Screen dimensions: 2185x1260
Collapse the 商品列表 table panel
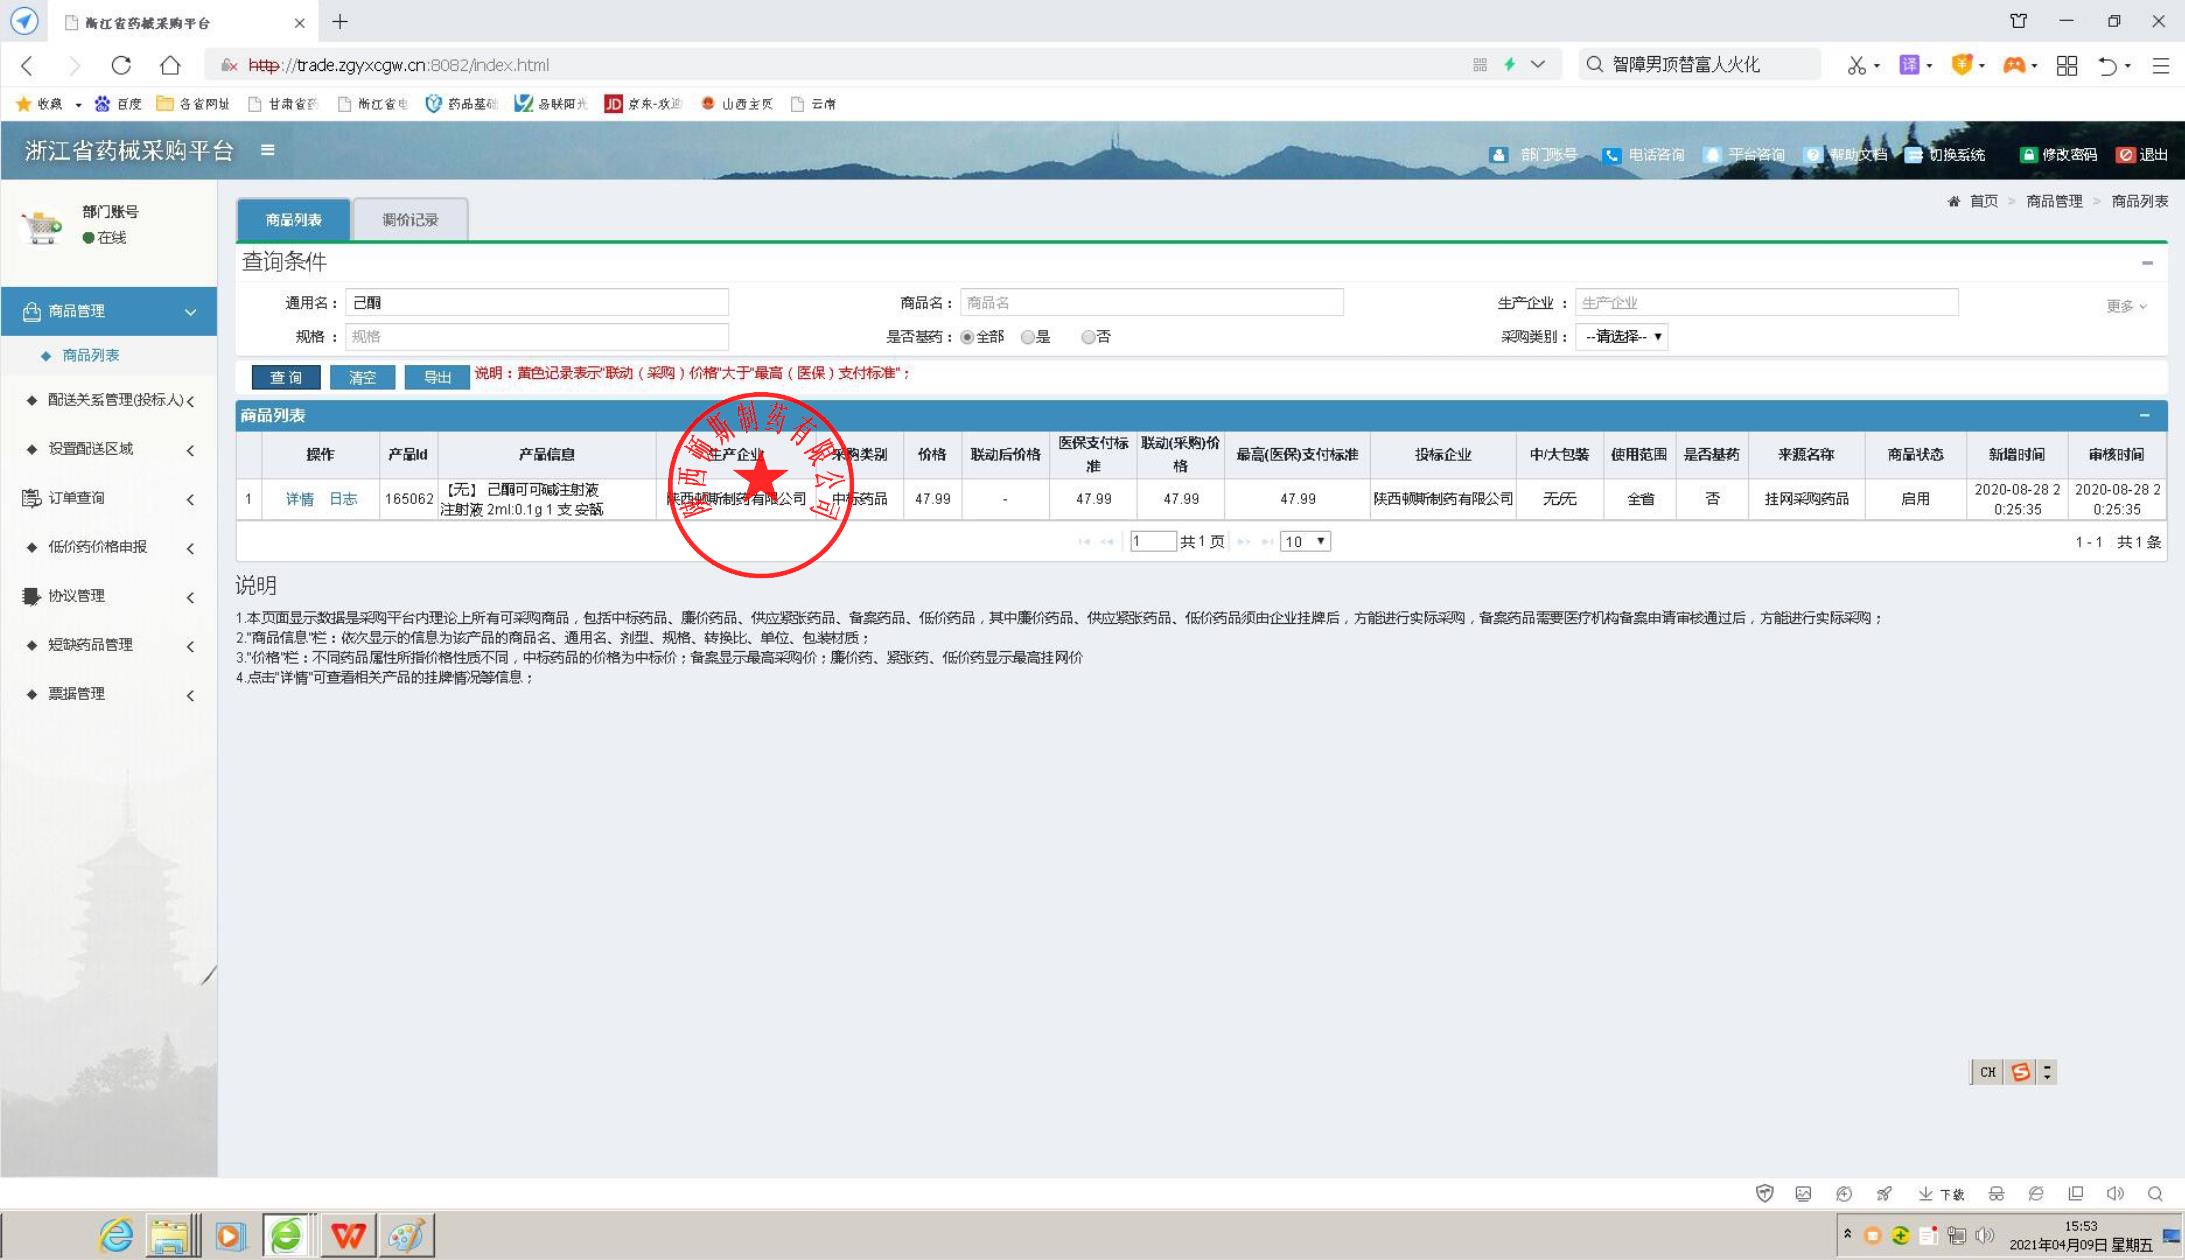pos(2144,415)
